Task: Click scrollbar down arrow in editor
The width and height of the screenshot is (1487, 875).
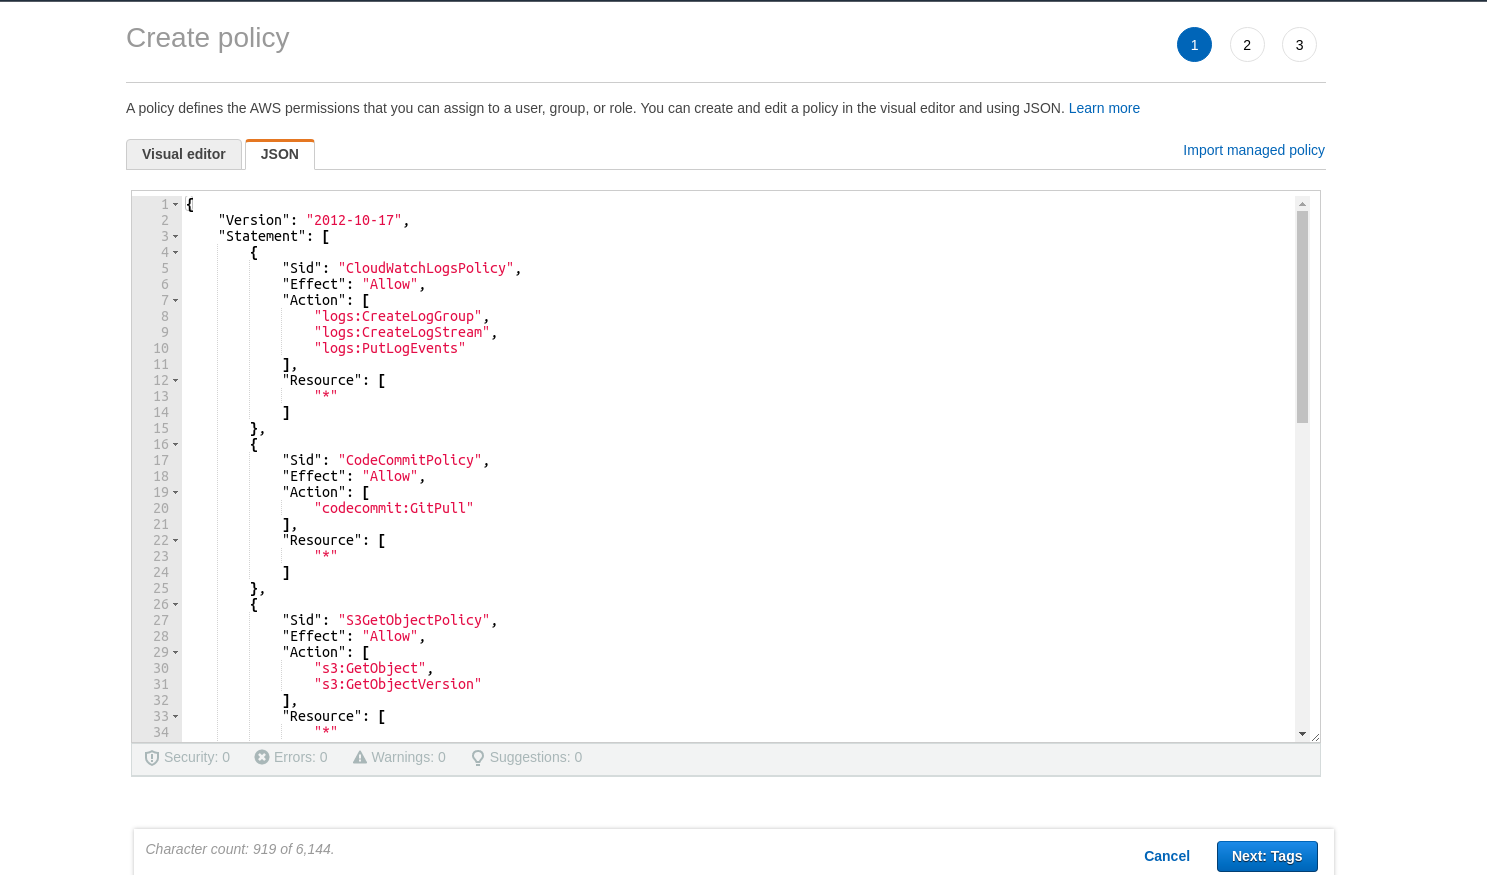Action: click(1302, 733)
